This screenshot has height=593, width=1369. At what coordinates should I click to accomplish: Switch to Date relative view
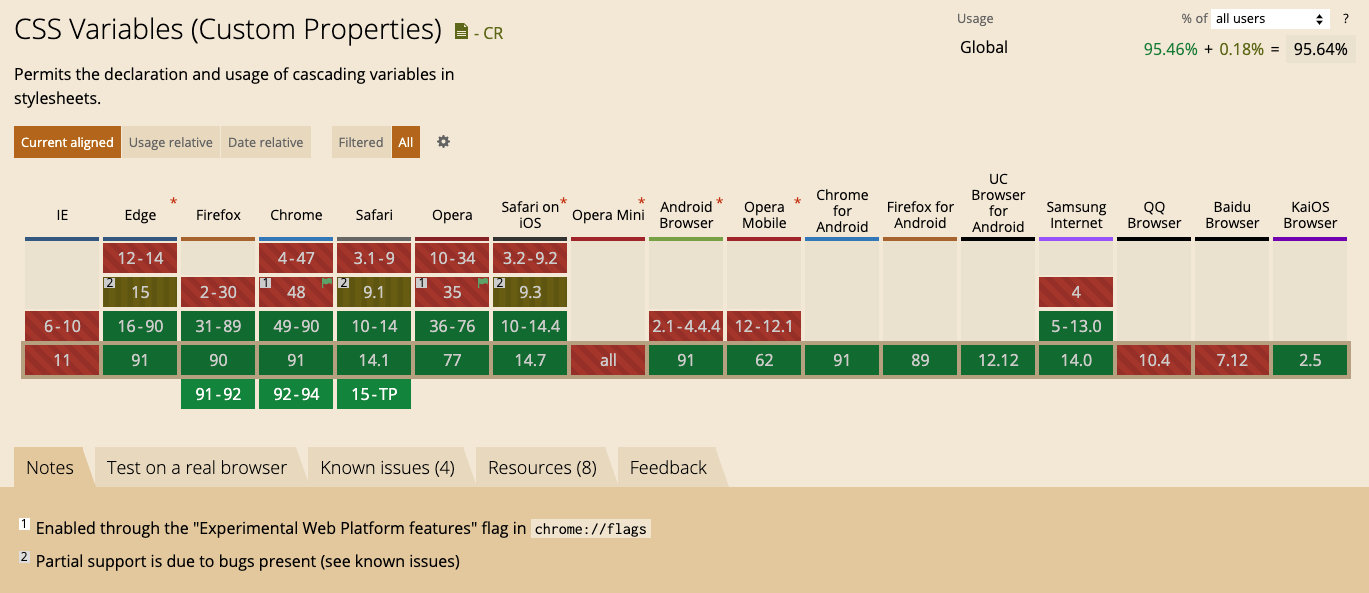pos(265,142)
